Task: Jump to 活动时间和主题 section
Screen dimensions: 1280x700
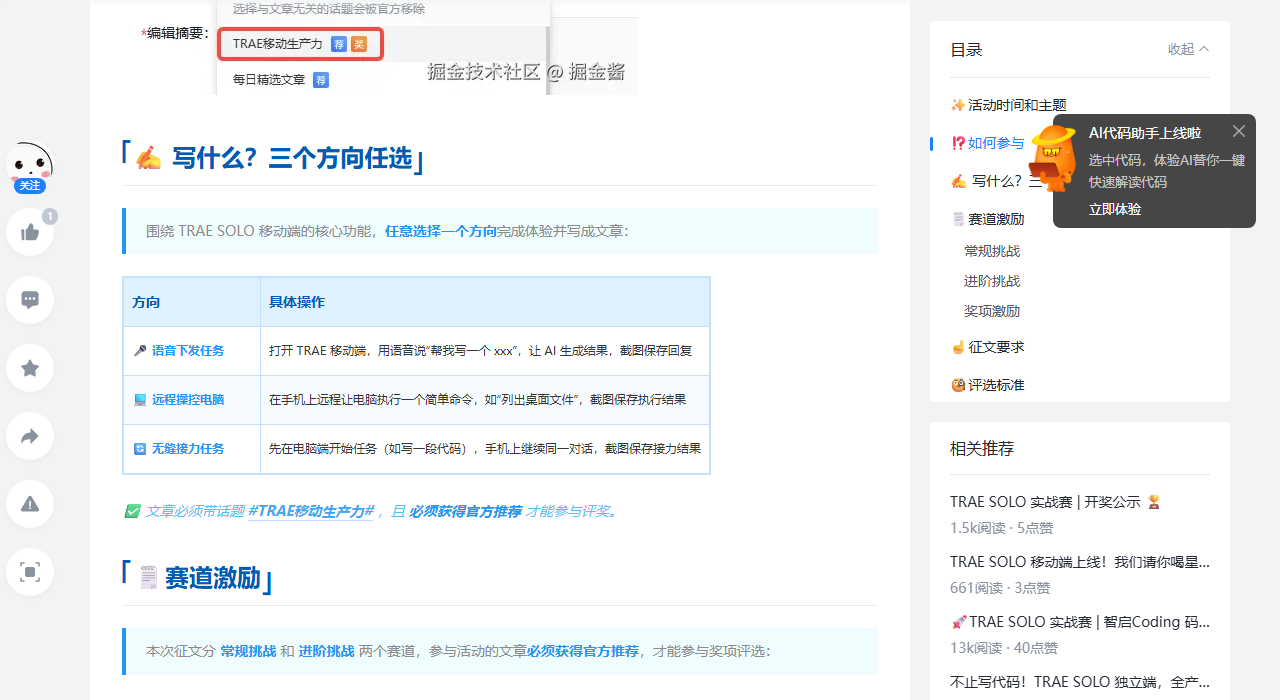Action: [x=1009, y=105]
